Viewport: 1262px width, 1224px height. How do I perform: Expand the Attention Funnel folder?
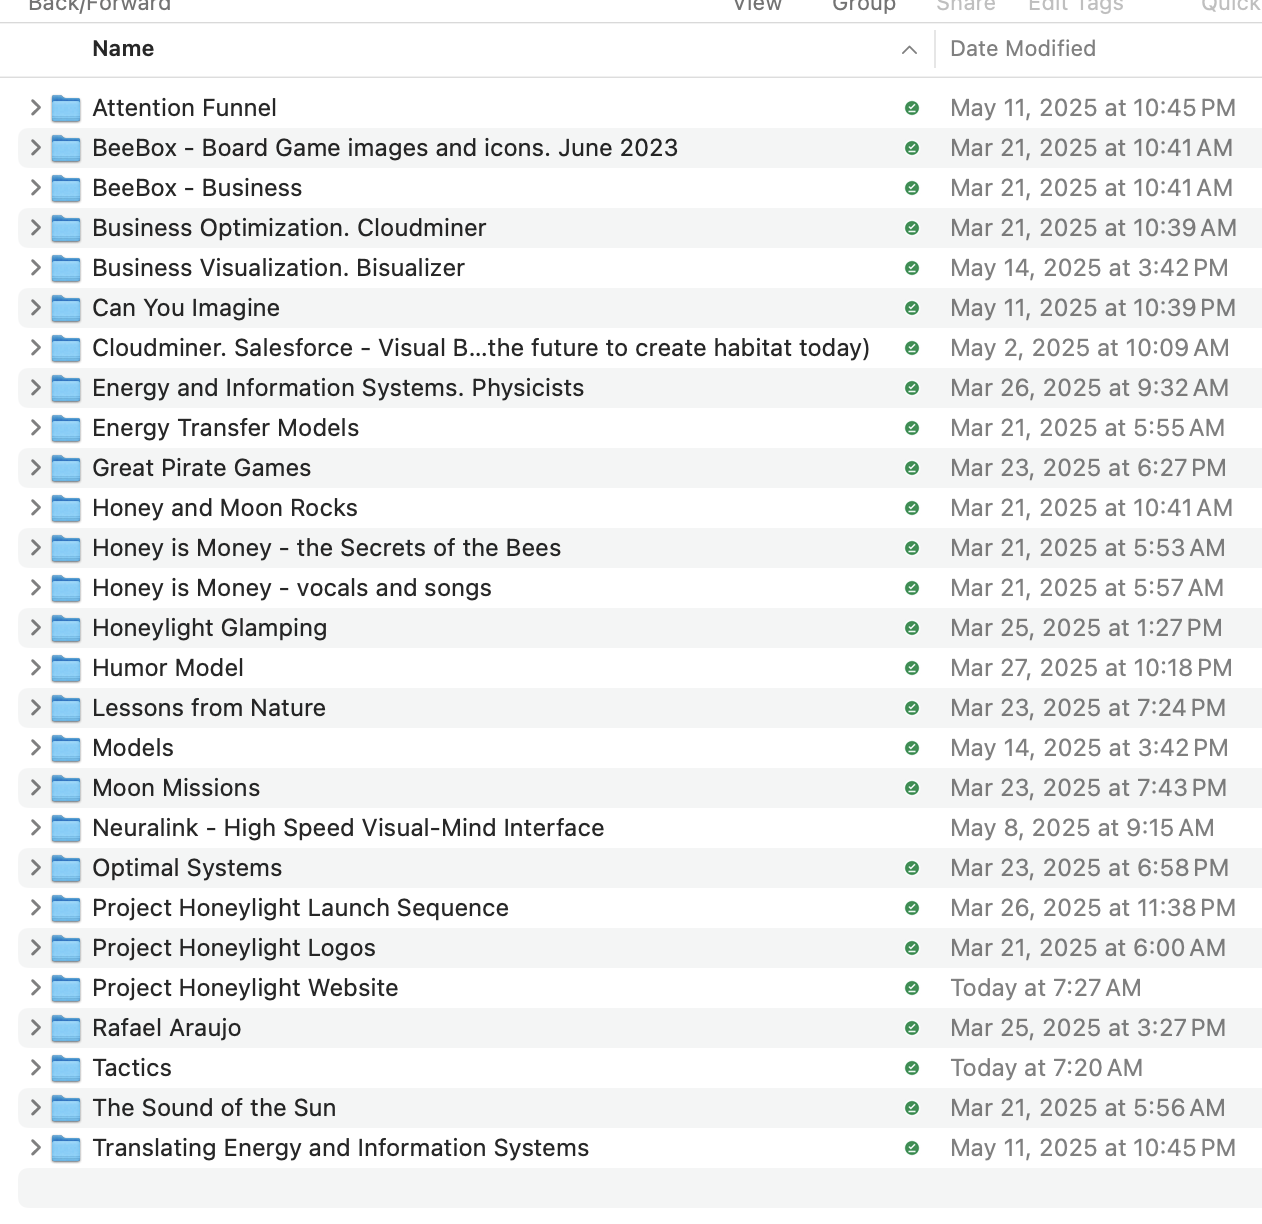[35, 108]
